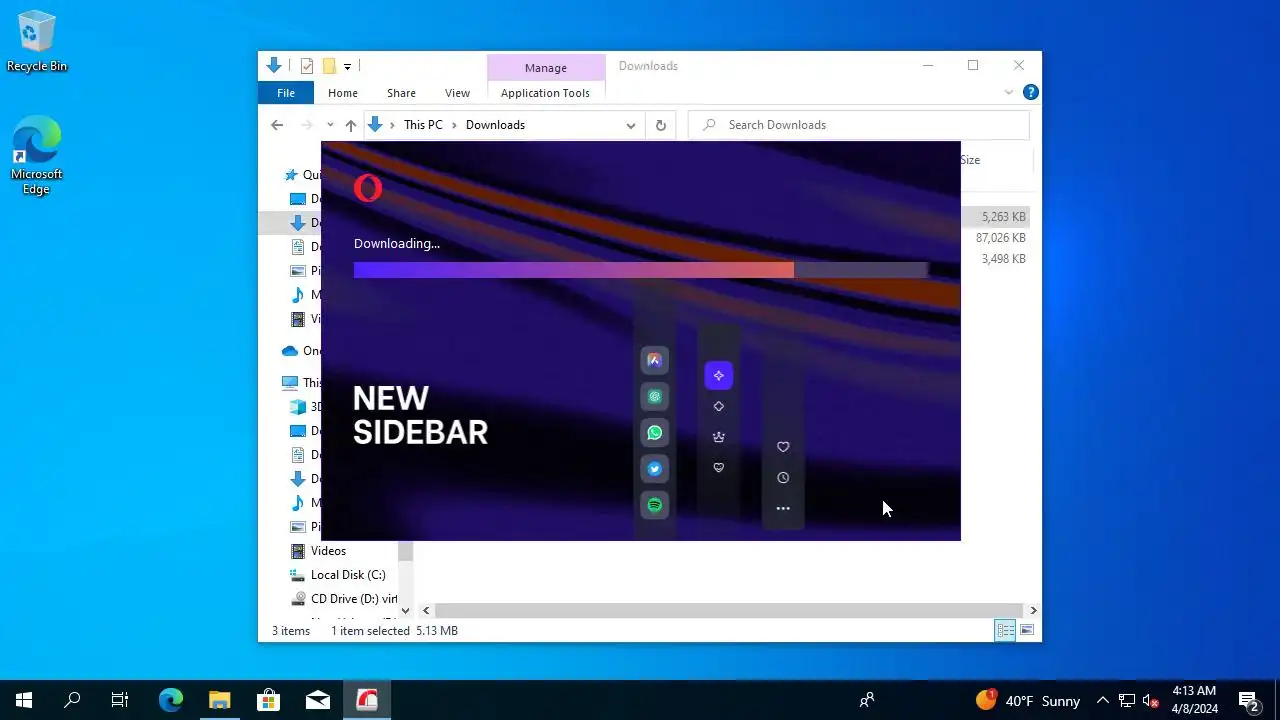Select the file sized 87,026 KB
Viewport: 1280px width, 720px height.
[1000, 238]
